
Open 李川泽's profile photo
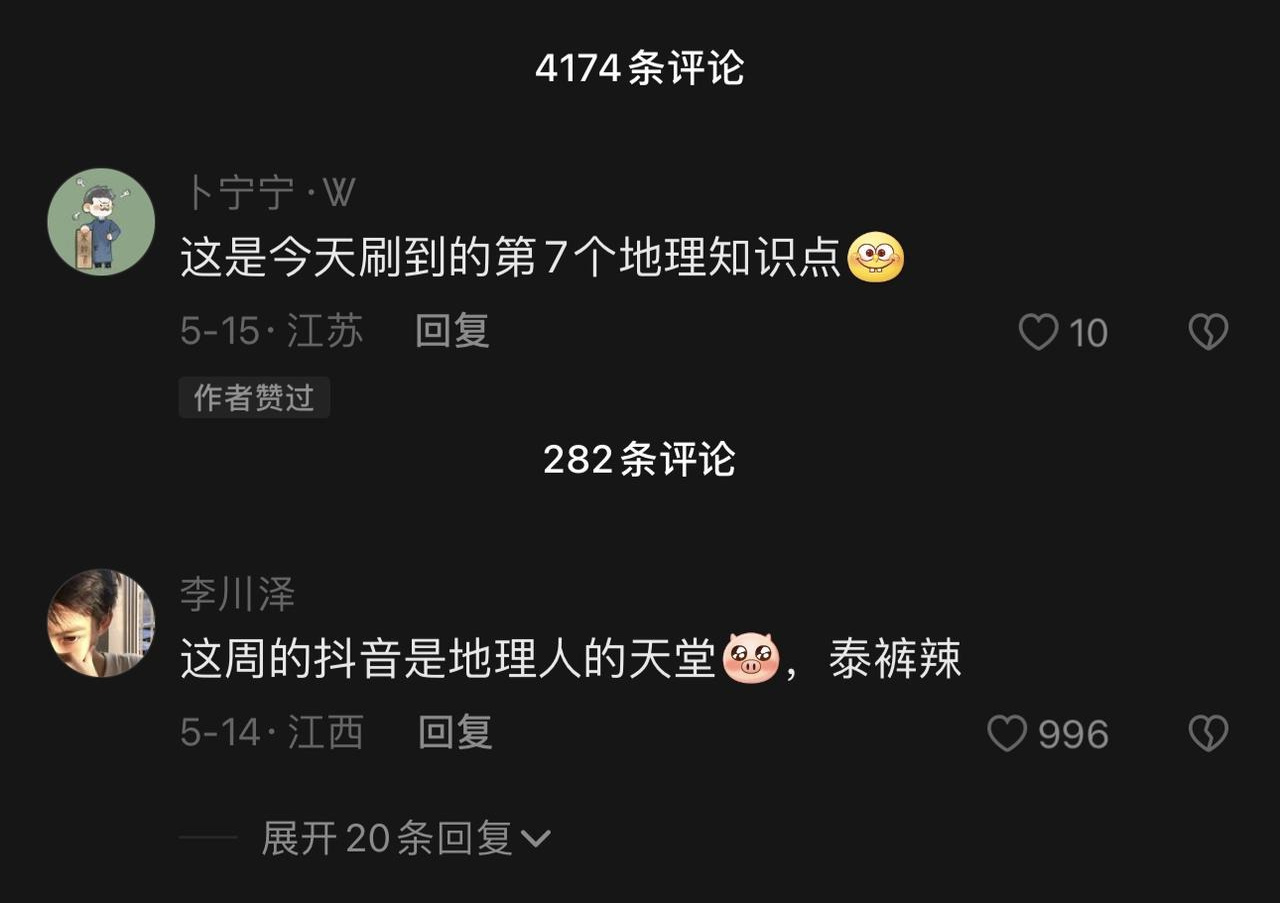[101, 623]
